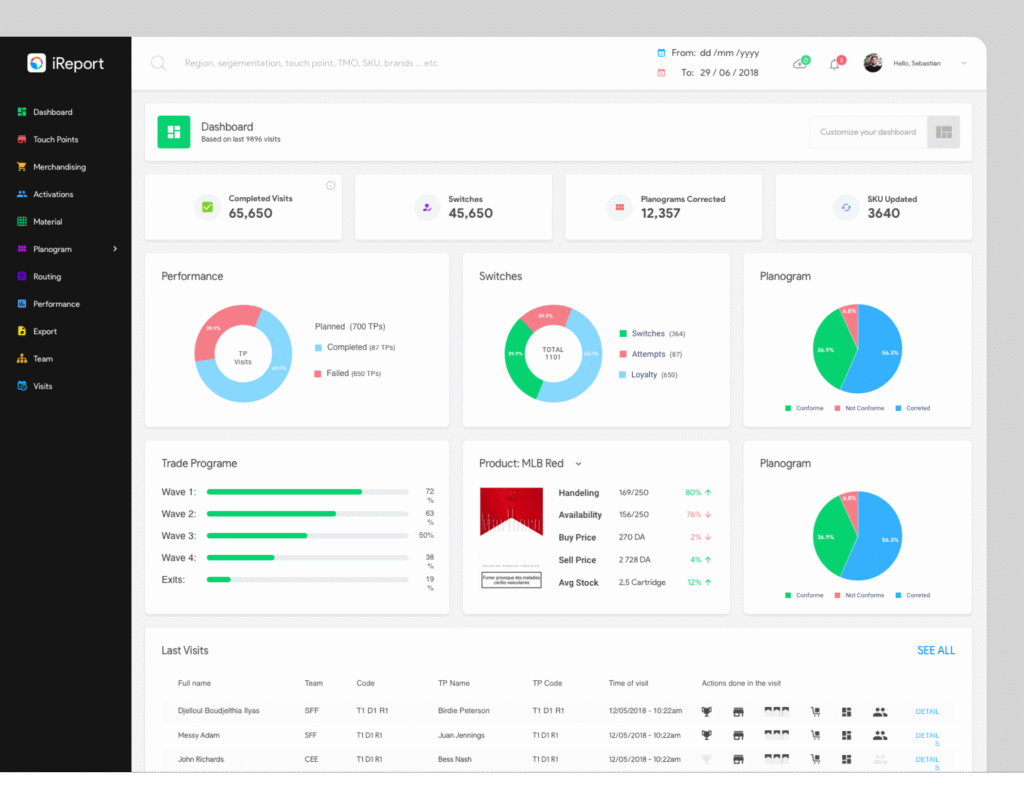The width and height of the screenshot is (1024, 785).
Task: Toggle the Completed legend entry
Action: [x=346, y=347]
